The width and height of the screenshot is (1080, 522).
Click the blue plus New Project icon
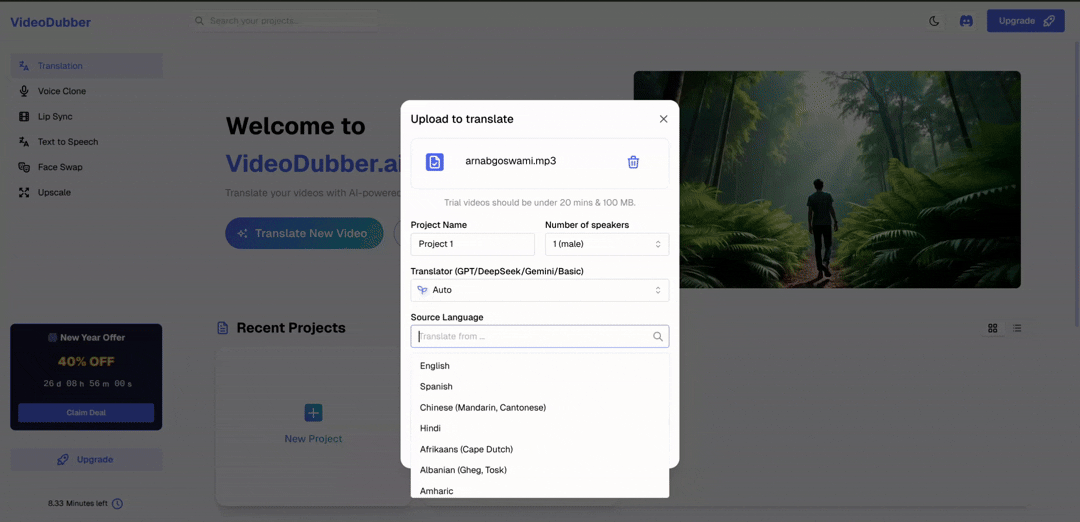tap(313, 413)
